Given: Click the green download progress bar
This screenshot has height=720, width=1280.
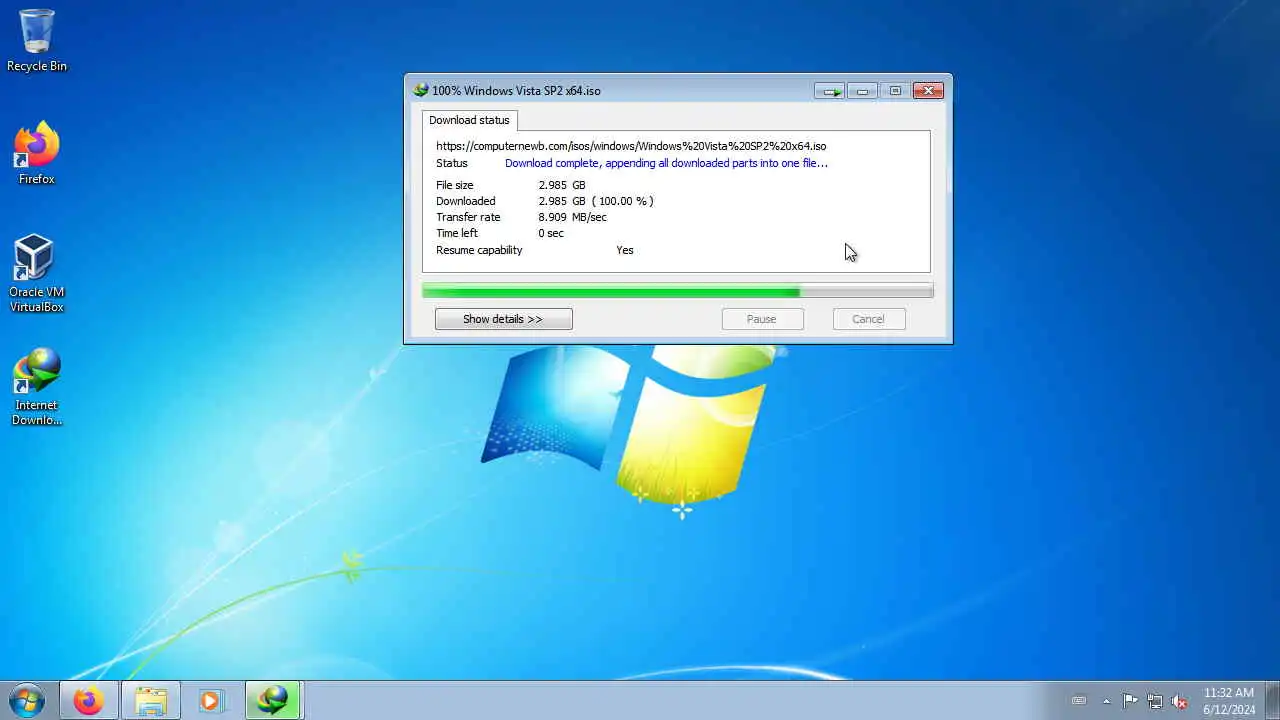Looking at the screenshot, I should pos(677,291).
